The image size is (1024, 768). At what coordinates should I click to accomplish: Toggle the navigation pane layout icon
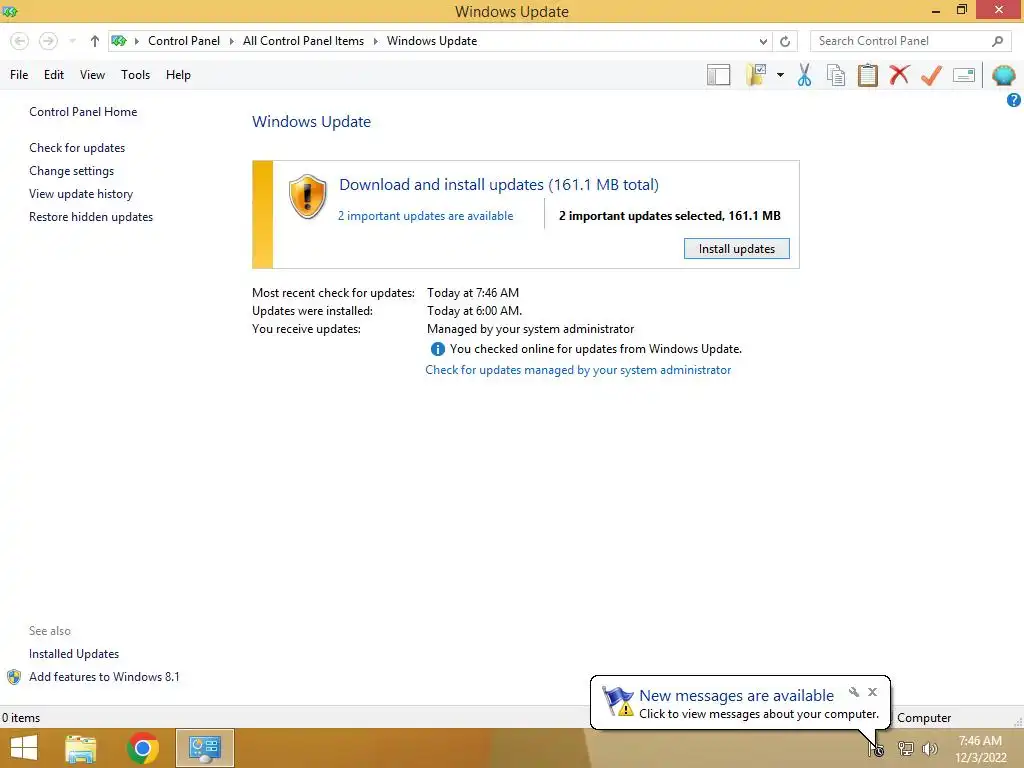point(718,75)
